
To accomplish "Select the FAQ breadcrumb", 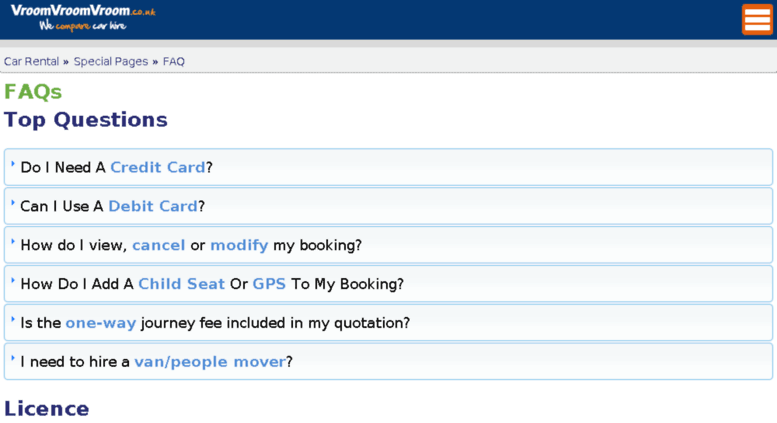I will tap(173, 61).
